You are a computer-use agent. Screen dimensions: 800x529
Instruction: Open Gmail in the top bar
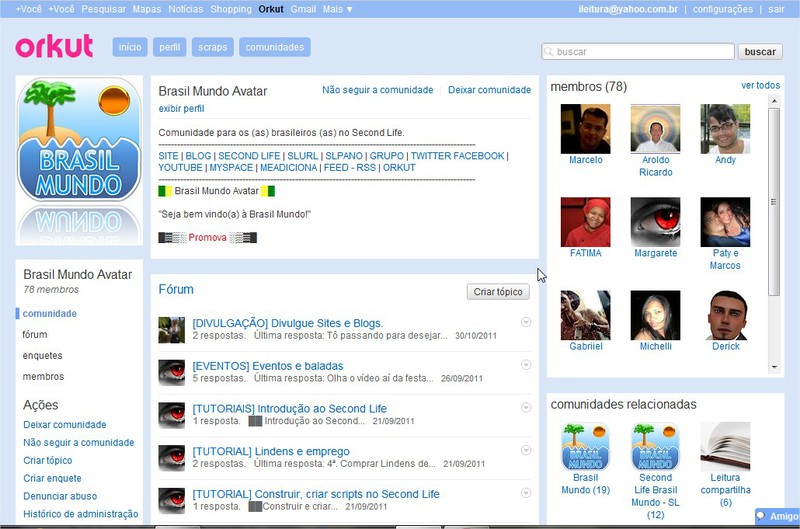point(303,9)
